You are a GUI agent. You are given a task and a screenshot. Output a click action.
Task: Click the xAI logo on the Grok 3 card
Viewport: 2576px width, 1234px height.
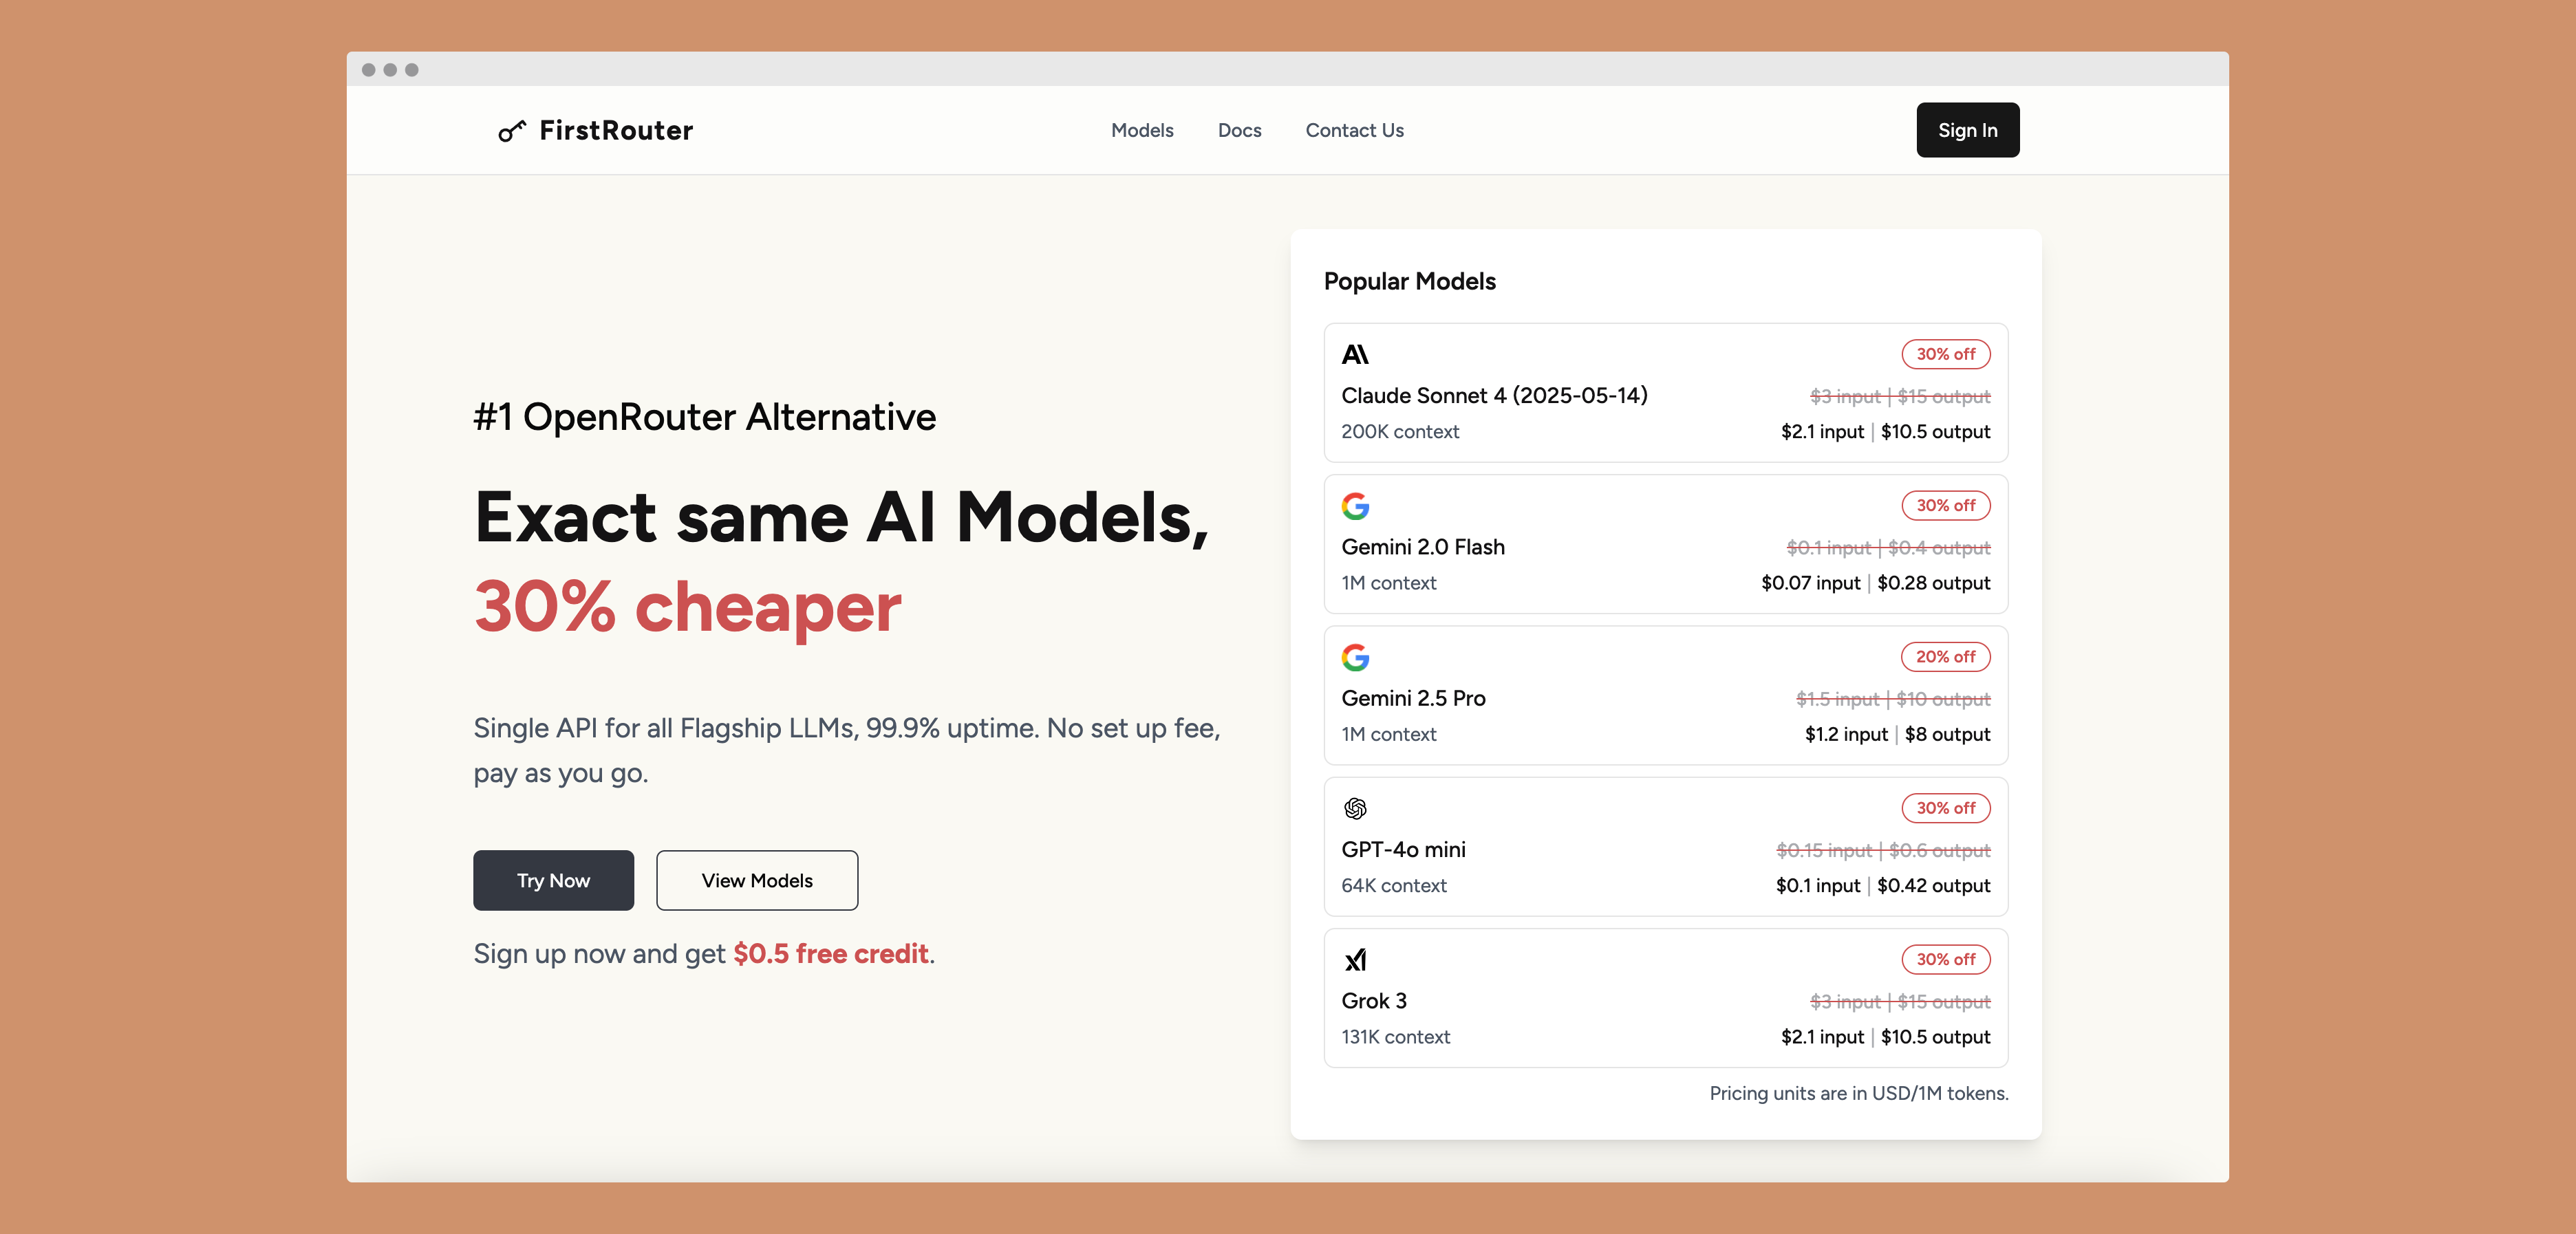tap(1355, 960)
